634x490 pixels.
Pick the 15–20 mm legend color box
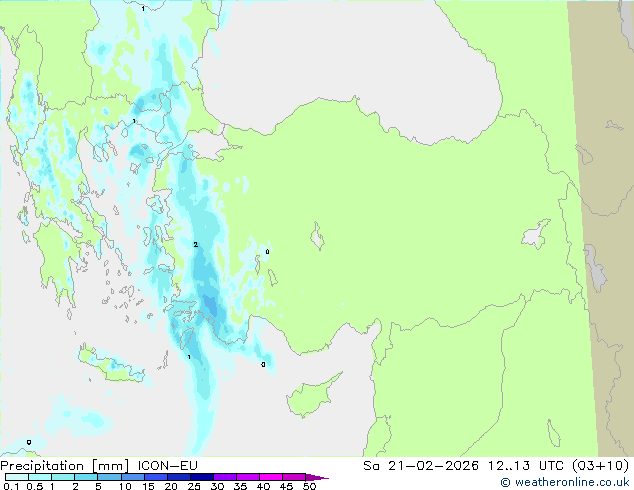click(155, 477)
